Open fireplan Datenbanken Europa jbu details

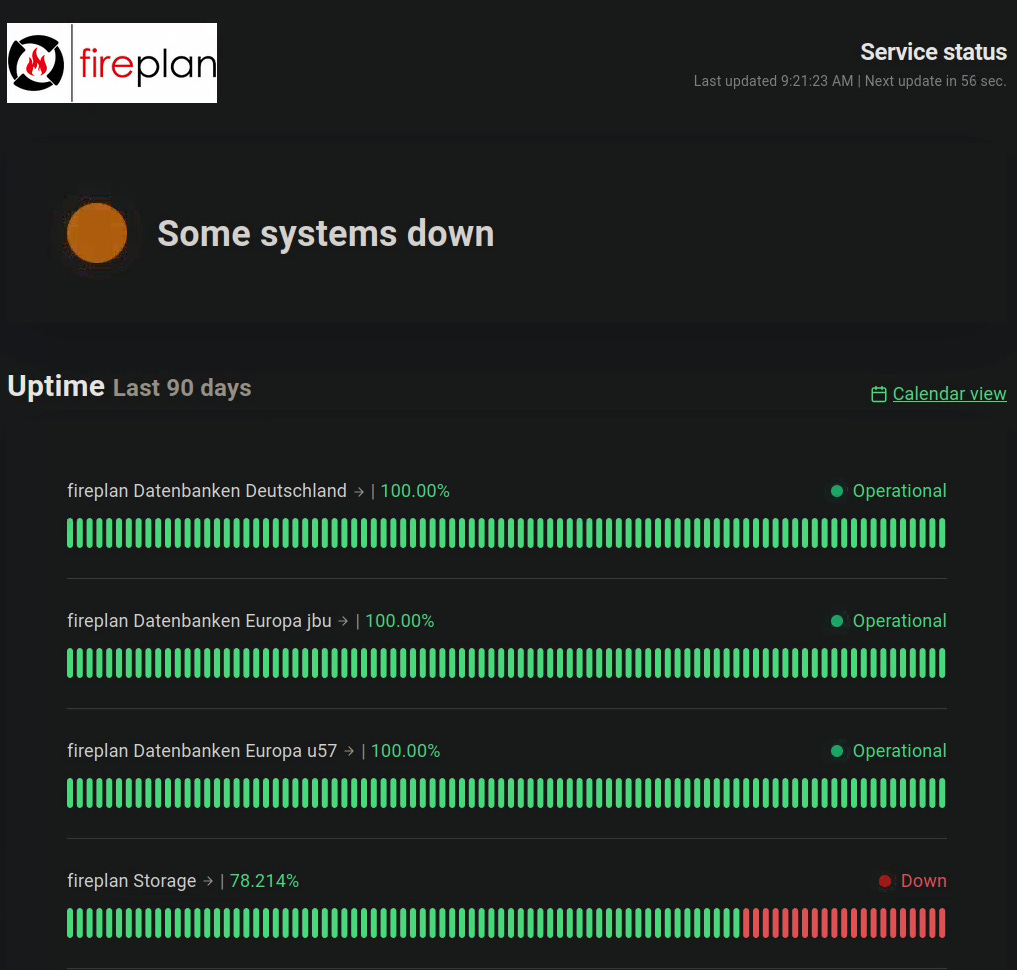[199, 621]
